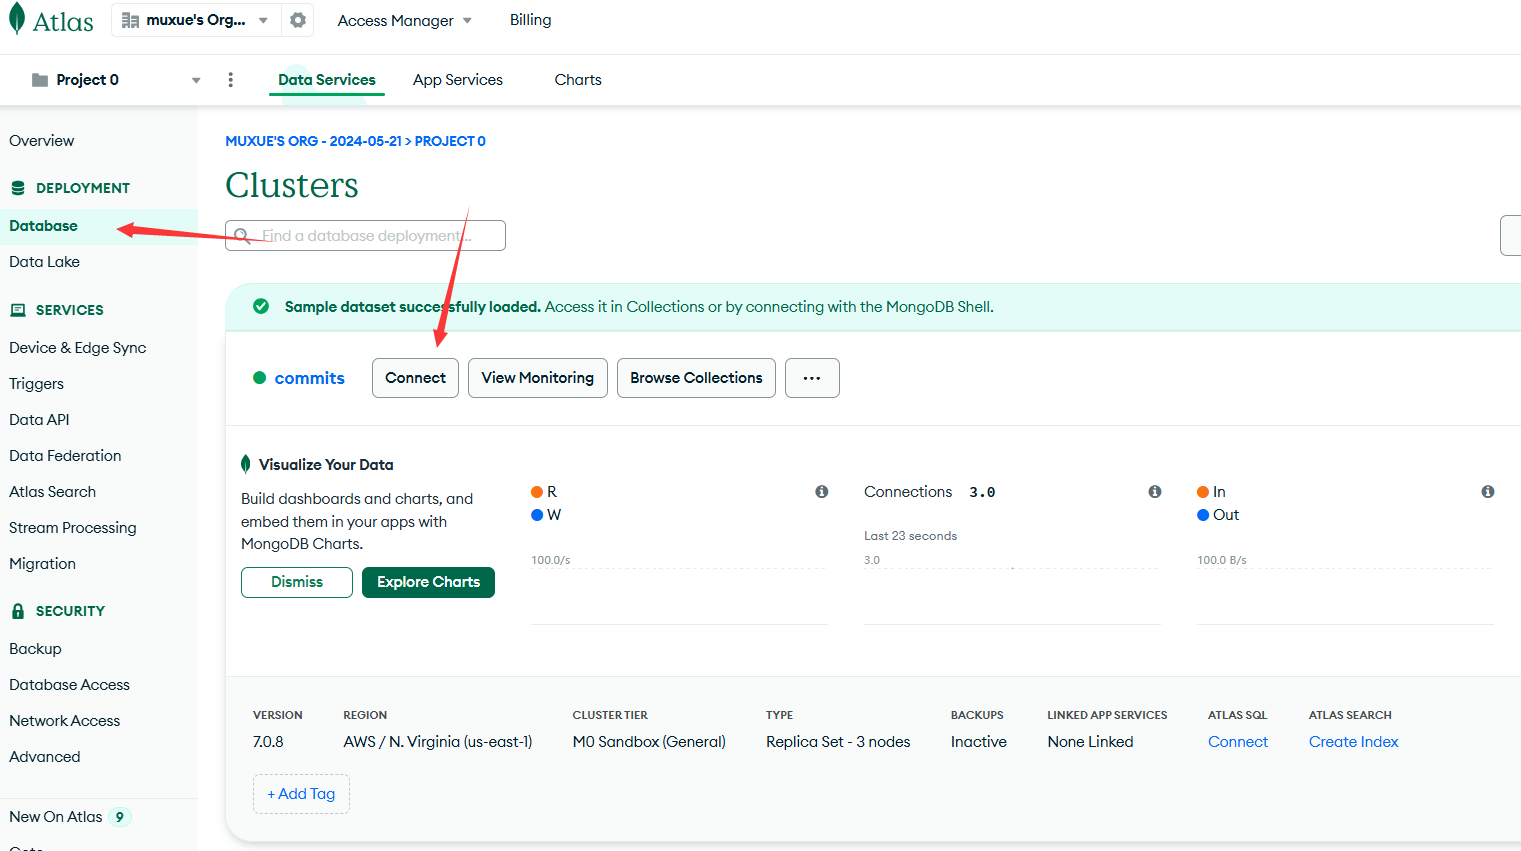
Task: Click the Visualize Your Data leaf icon
Action: pyautogui.click(x=246, y=464)
